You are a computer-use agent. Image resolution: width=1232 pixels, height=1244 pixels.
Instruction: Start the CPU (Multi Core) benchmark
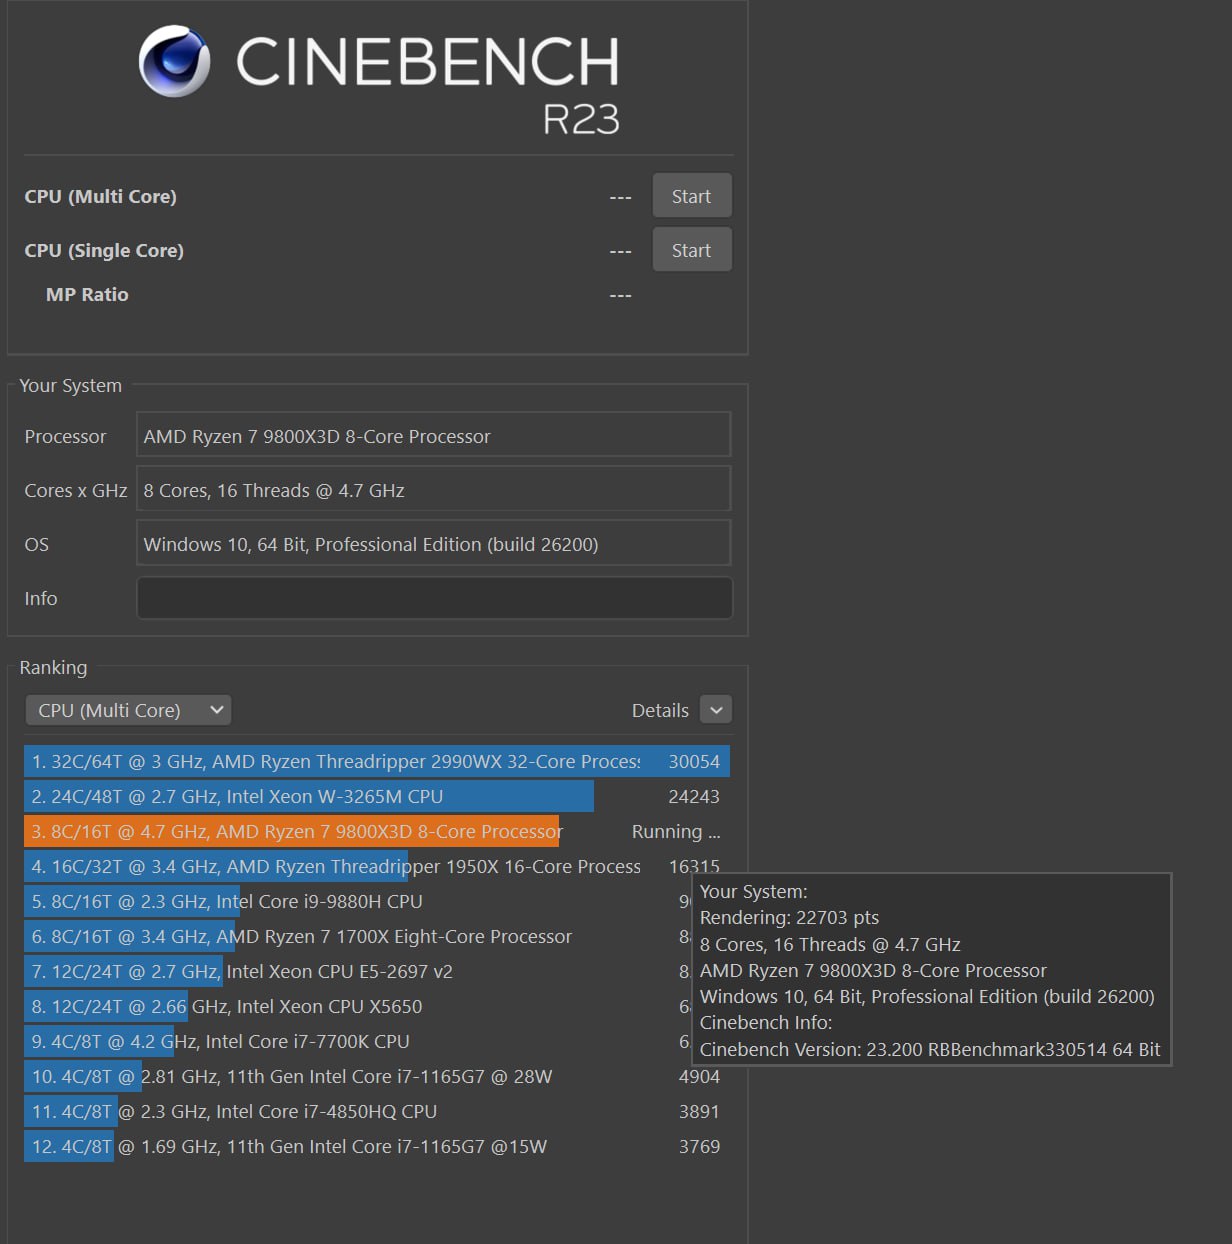(692, 196)
